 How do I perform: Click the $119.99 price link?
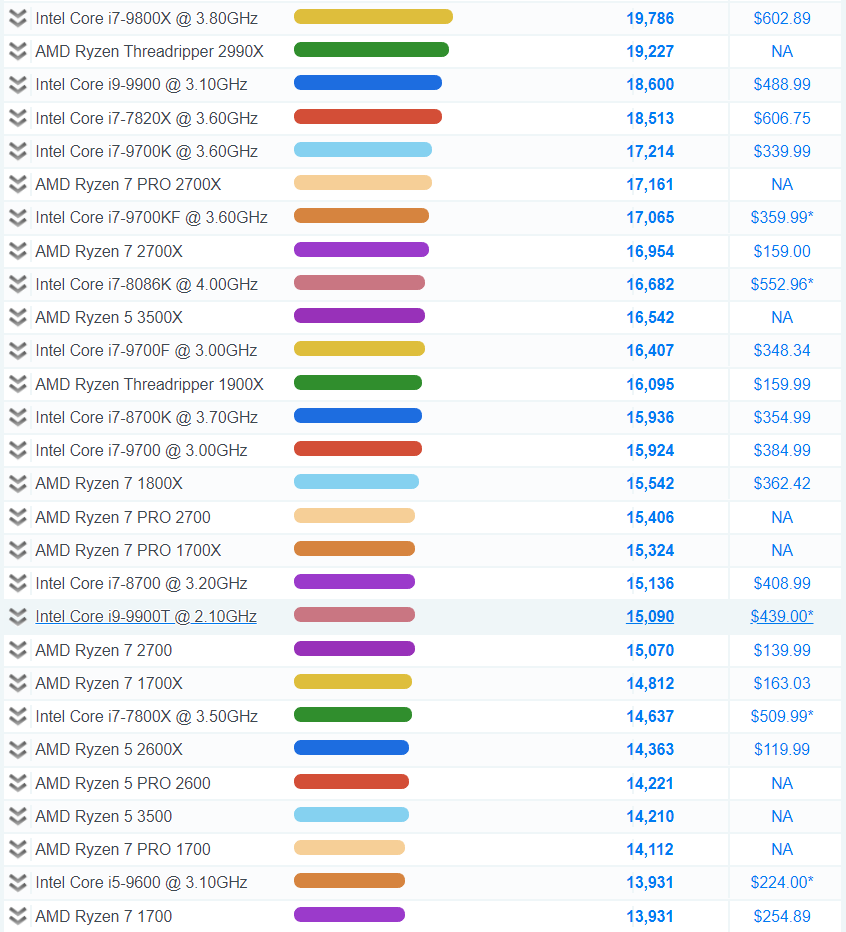[x=782, y=750]
